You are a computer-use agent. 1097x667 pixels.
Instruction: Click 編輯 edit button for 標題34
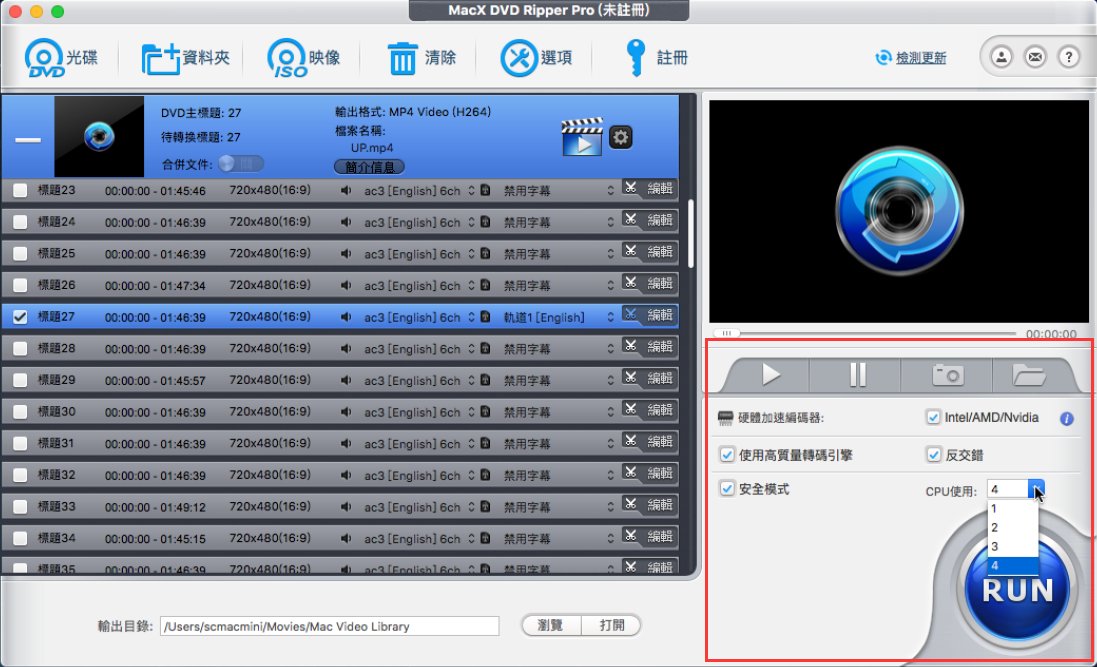(x=660, y=537)
